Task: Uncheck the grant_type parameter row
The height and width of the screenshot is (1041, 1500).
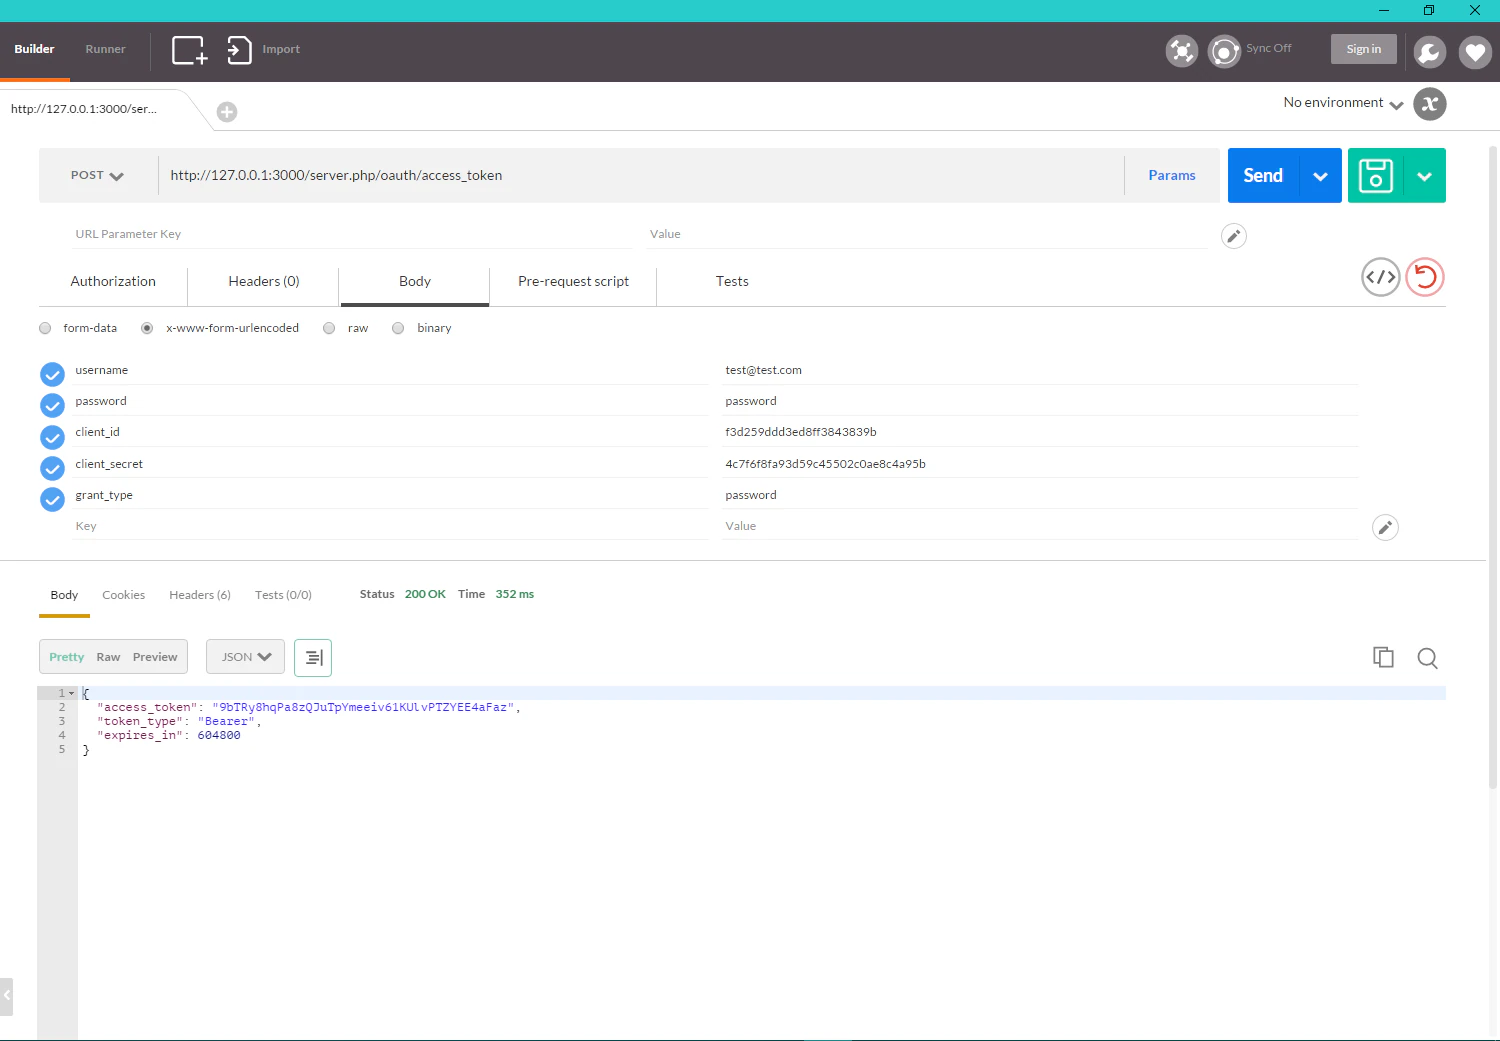Action: (52, 499)
